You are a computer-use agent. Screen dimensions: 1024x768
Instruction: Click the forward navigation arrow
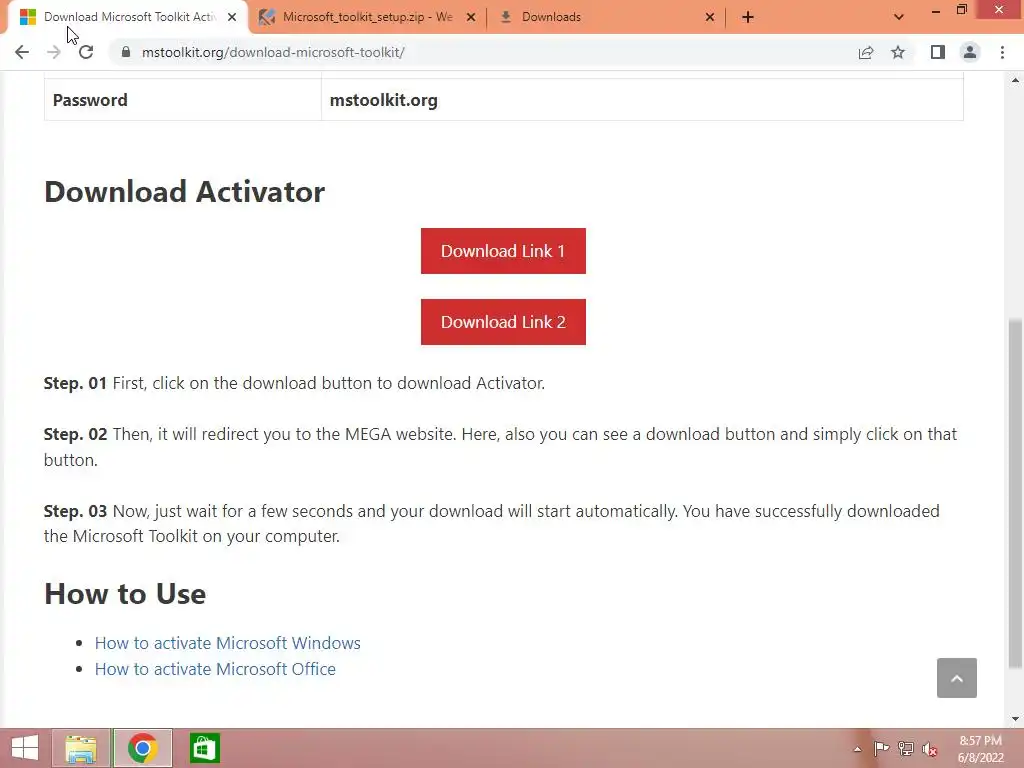click(54, 52)
